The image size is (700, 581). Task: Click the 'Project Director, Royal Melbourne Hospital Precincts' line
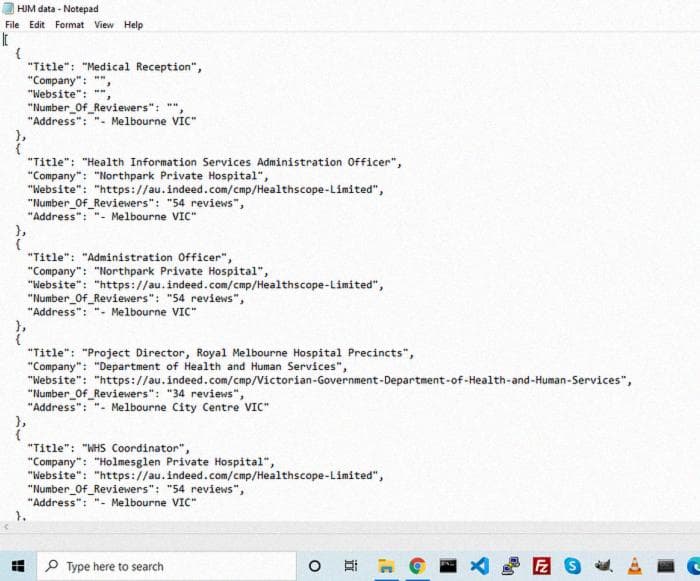(221, 353)
